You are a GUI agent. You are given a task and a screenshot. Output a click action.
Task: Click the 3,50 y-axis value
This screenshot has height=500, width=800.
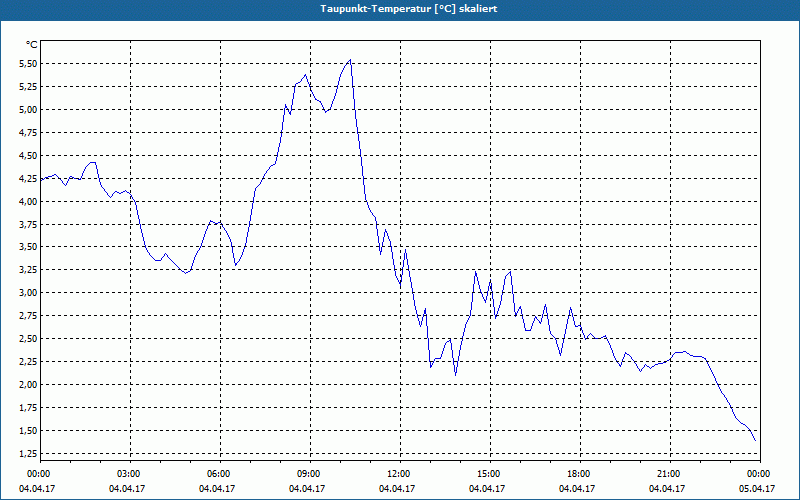coord(28,247)
